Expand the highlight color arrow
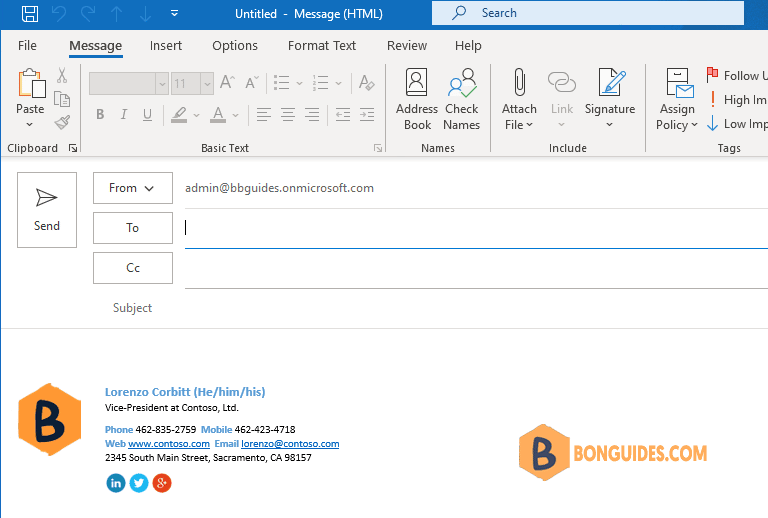The image size is (768, 518). [x=196, y=116]
